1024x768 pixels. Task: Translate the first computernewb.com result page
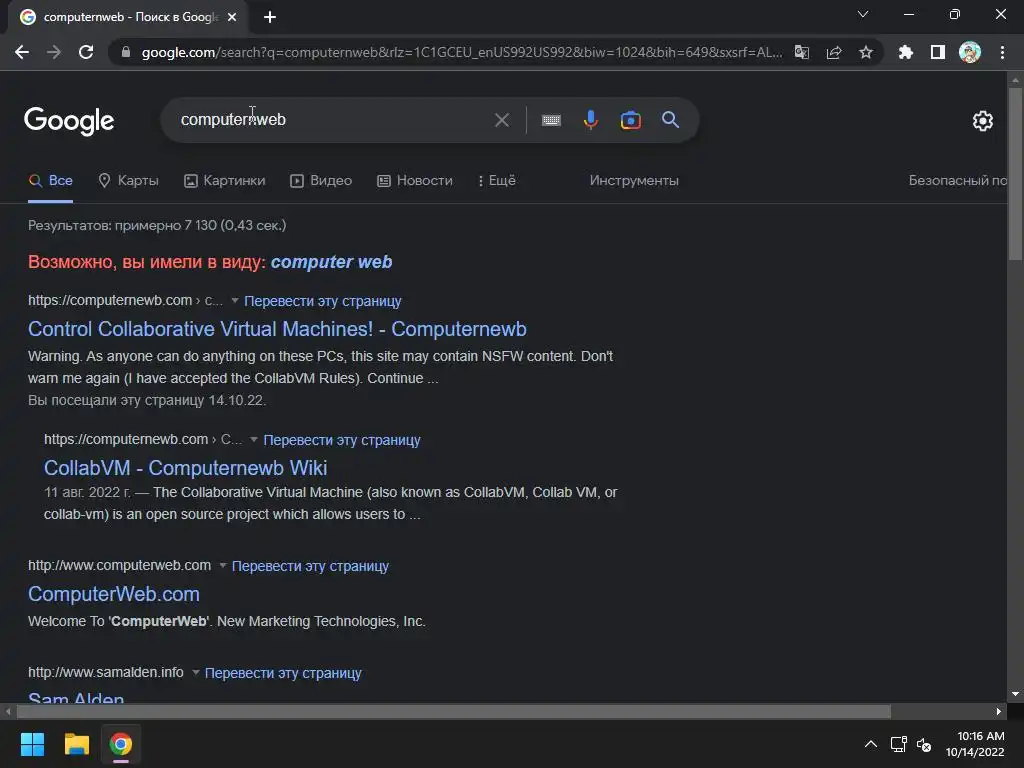(x=323, y=301)
